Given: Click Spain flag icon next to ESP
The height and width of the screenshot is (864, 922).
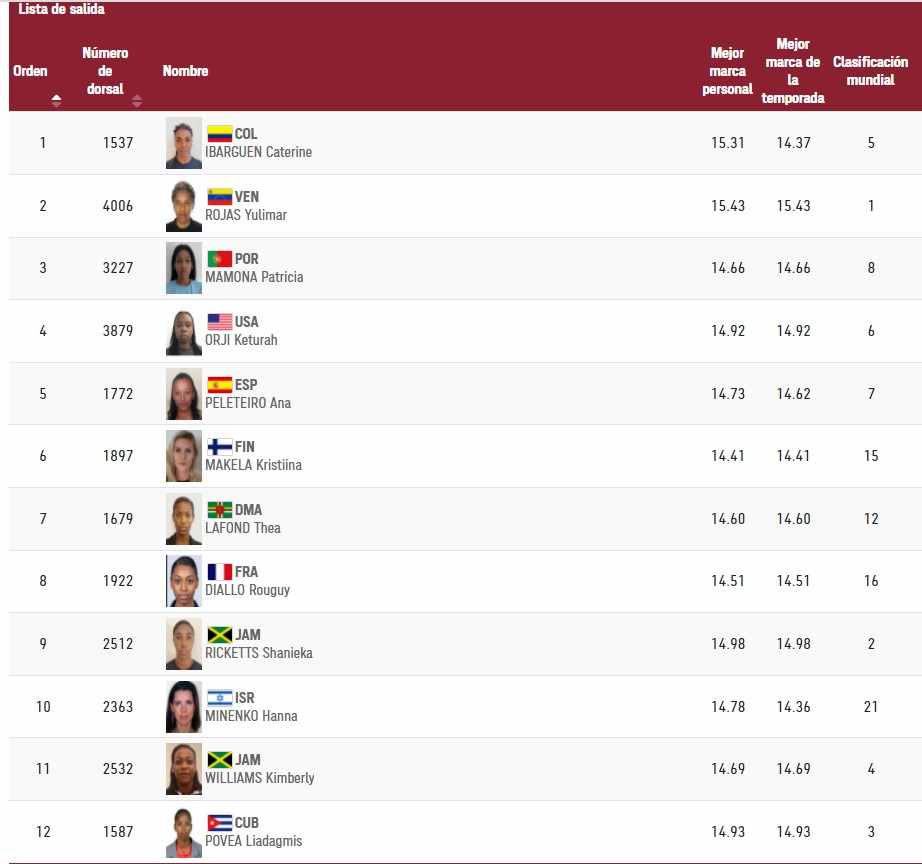Looking at the screenshot, I should click(x=219, y=385).
